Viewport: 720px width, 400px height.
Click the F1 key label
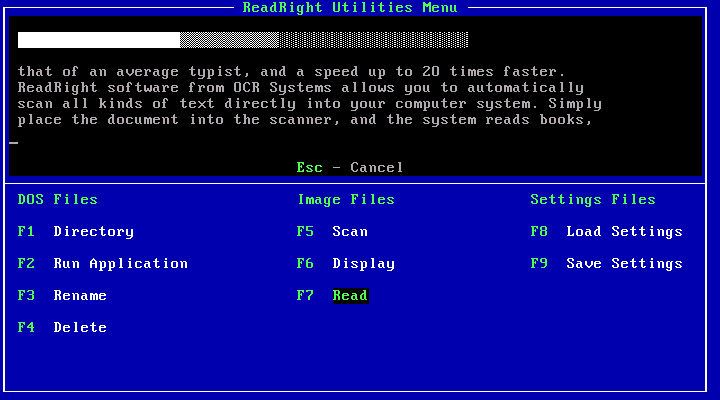26,231
